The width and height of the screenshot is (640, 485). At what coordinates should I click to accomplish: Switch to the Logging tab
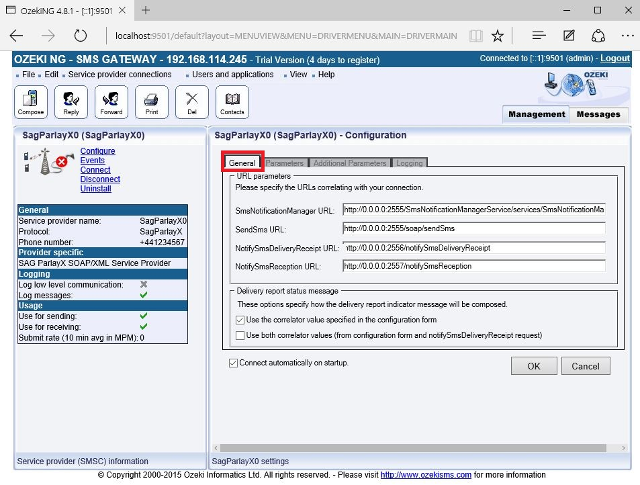tap(409, 163)
